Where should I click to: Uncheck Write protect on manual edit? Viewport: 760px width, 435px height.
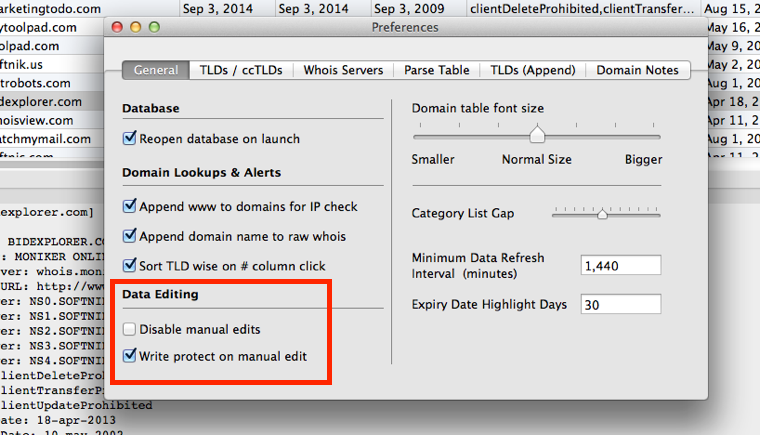point(129,356)
